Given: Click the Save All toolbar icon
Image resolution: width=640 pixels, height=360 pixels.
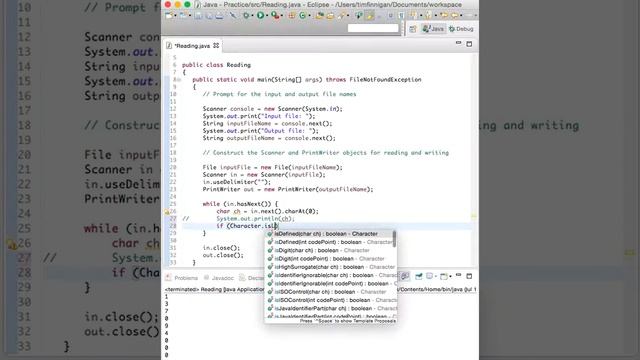Looking at the screenshot, I should pos(209,16).
